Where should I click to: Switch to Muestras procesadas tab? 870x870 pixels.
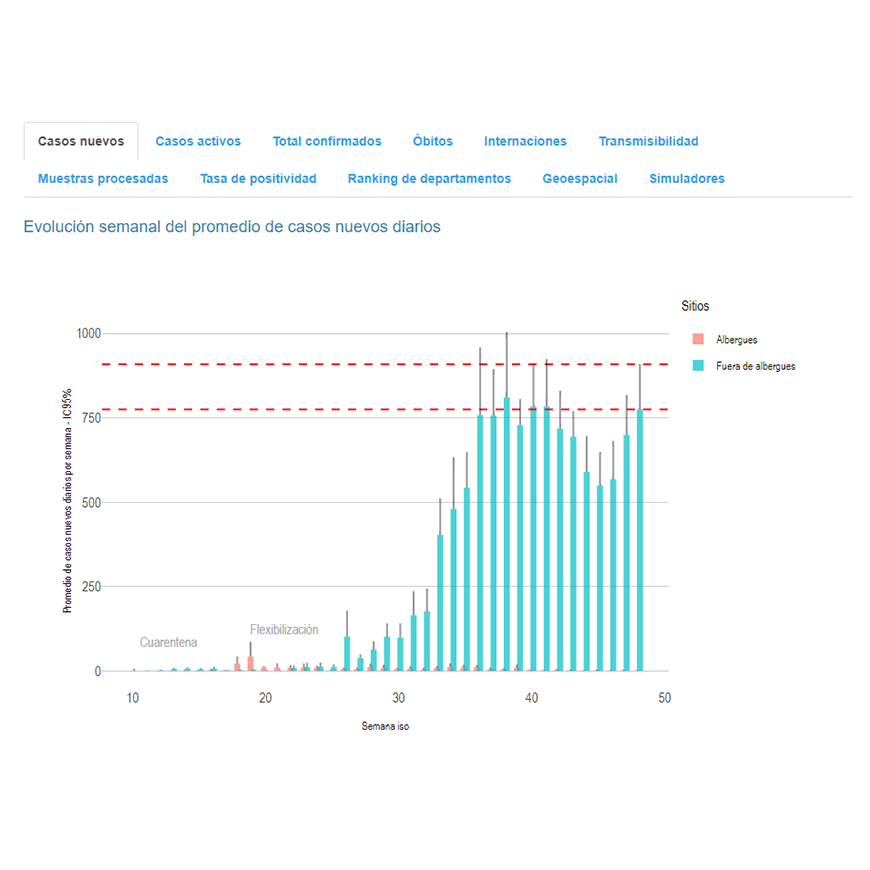tap(103, 179)
